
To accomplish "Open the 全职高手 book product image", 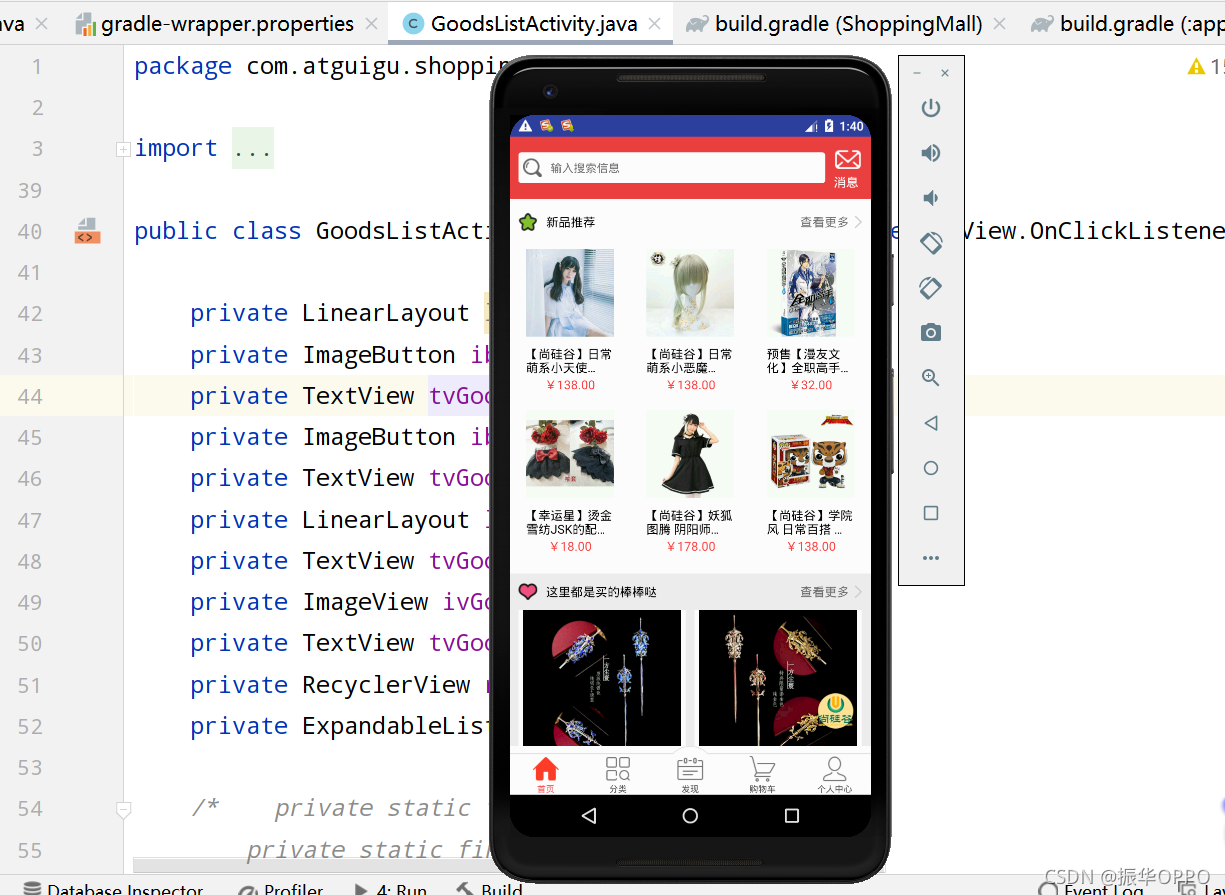I will point(810,293).
